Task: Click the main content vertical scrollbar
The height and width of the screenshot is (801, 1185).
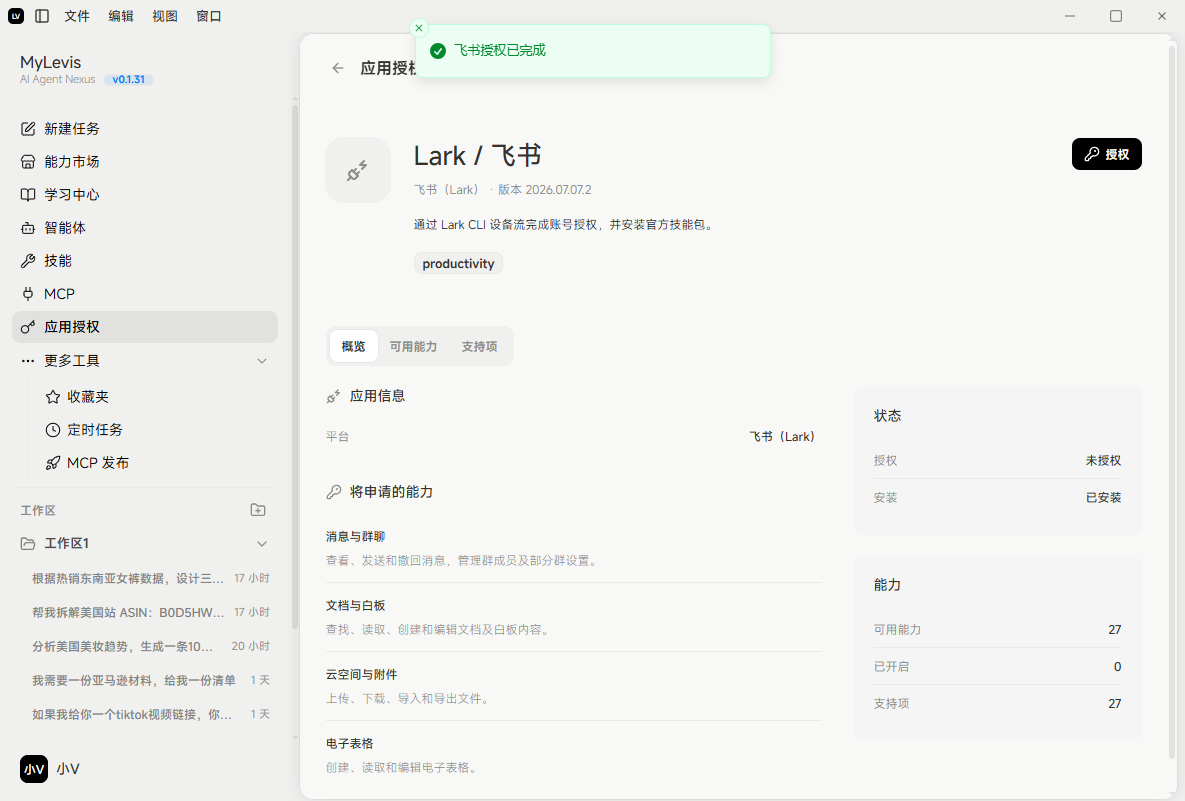Action: coord(1172,400)
